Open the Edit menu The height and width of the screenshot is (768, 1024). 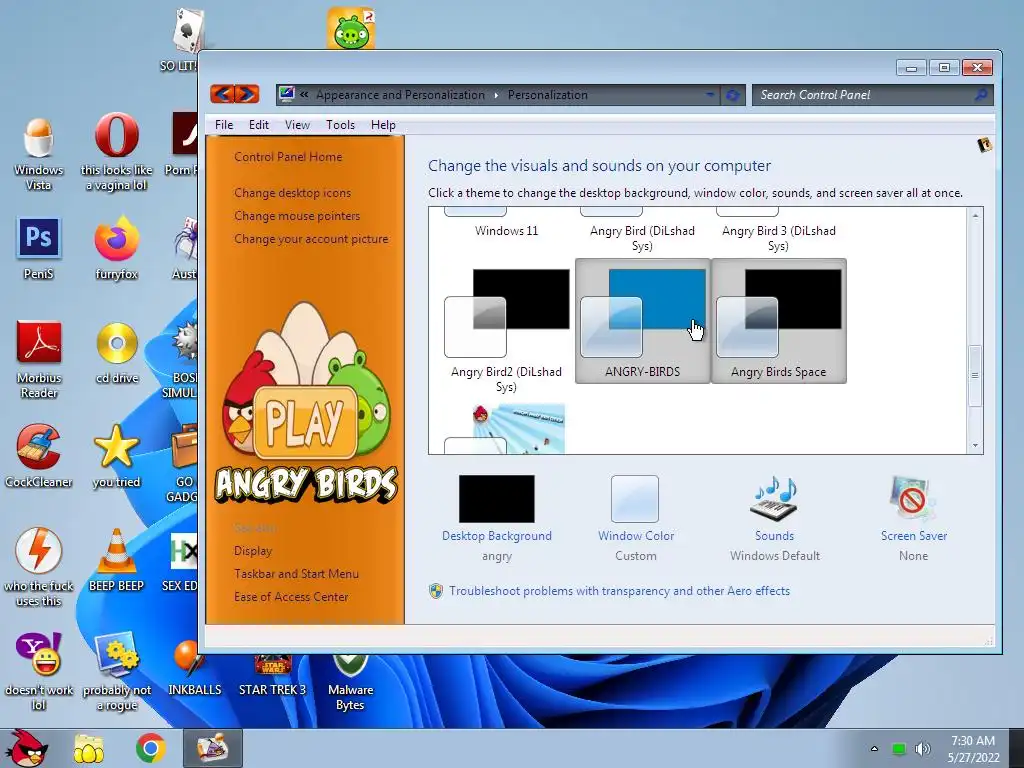coord(259,125)
